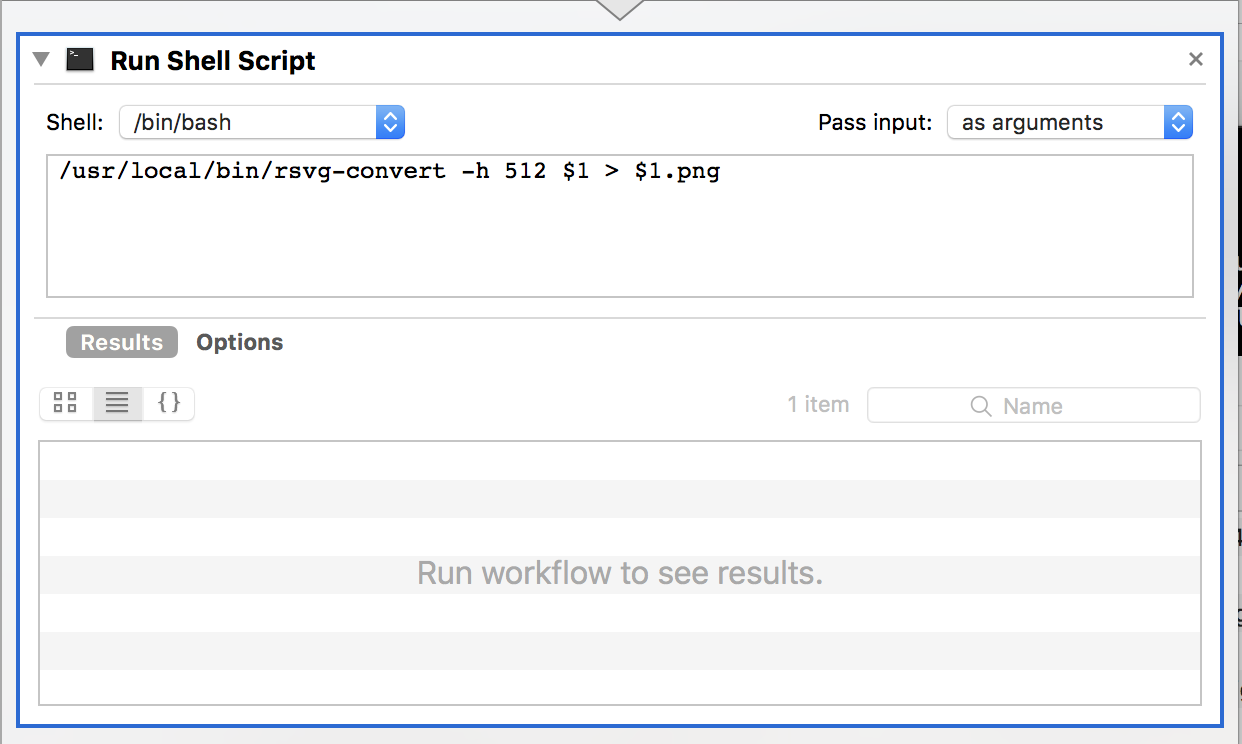Remove the action with the X button
The width and height of the screenshot is (1242, 744).
1195,60
